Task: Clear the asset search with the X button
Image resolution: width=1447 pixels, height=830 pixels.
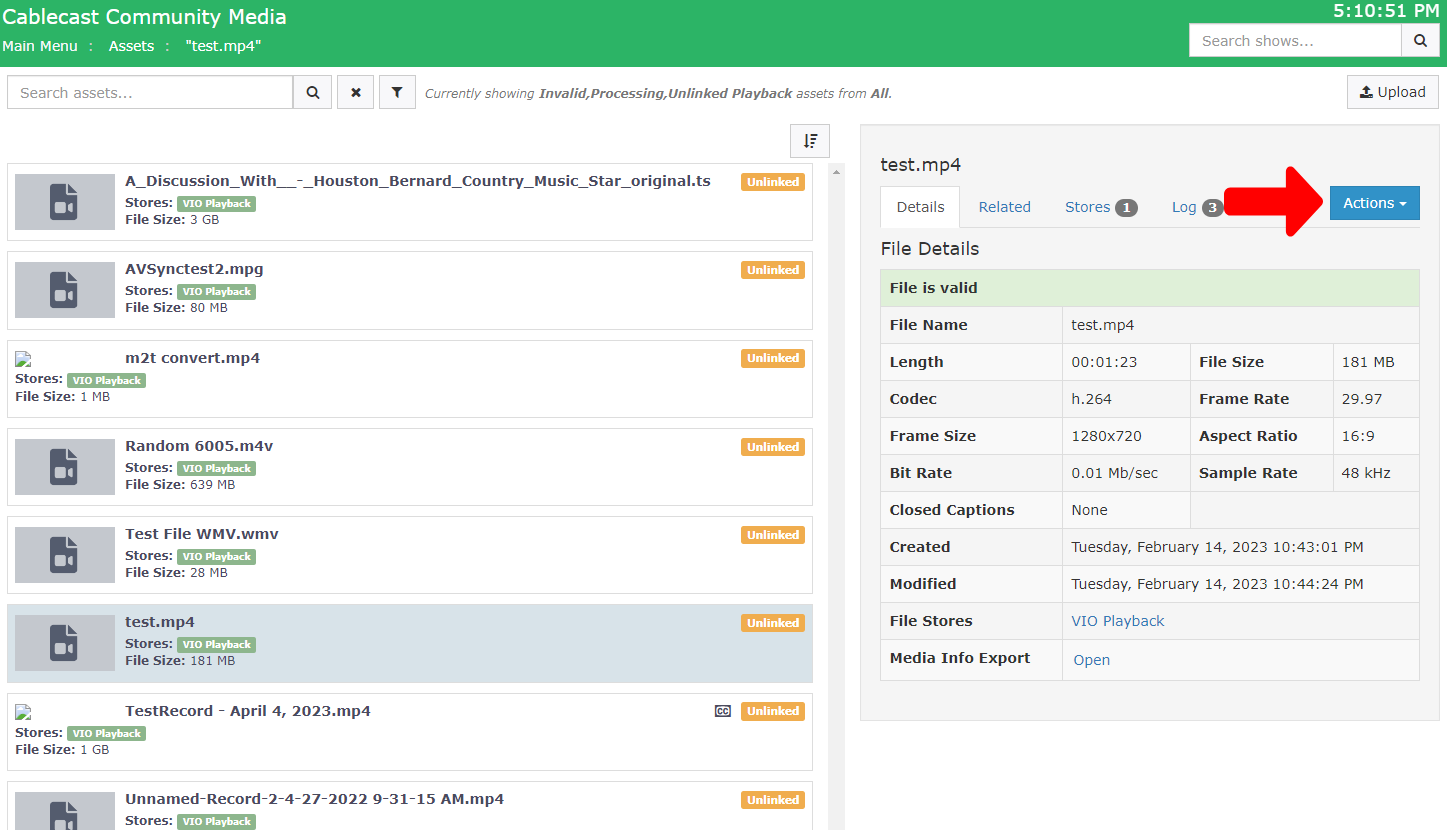Action: pos(356,92)
